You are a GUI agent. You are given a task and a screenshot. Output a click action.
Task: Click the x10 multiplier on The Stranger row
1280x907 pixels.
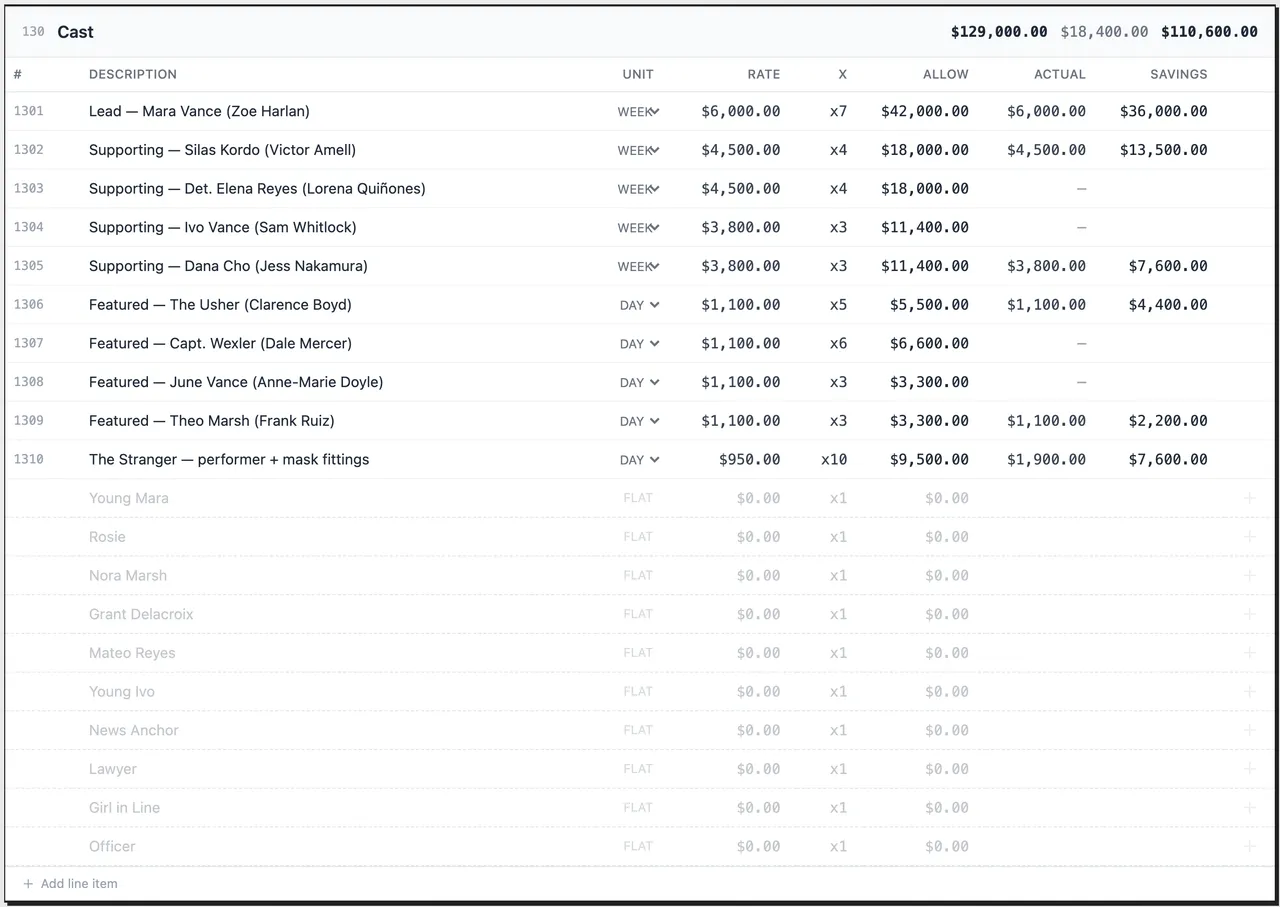pos(834,460)
